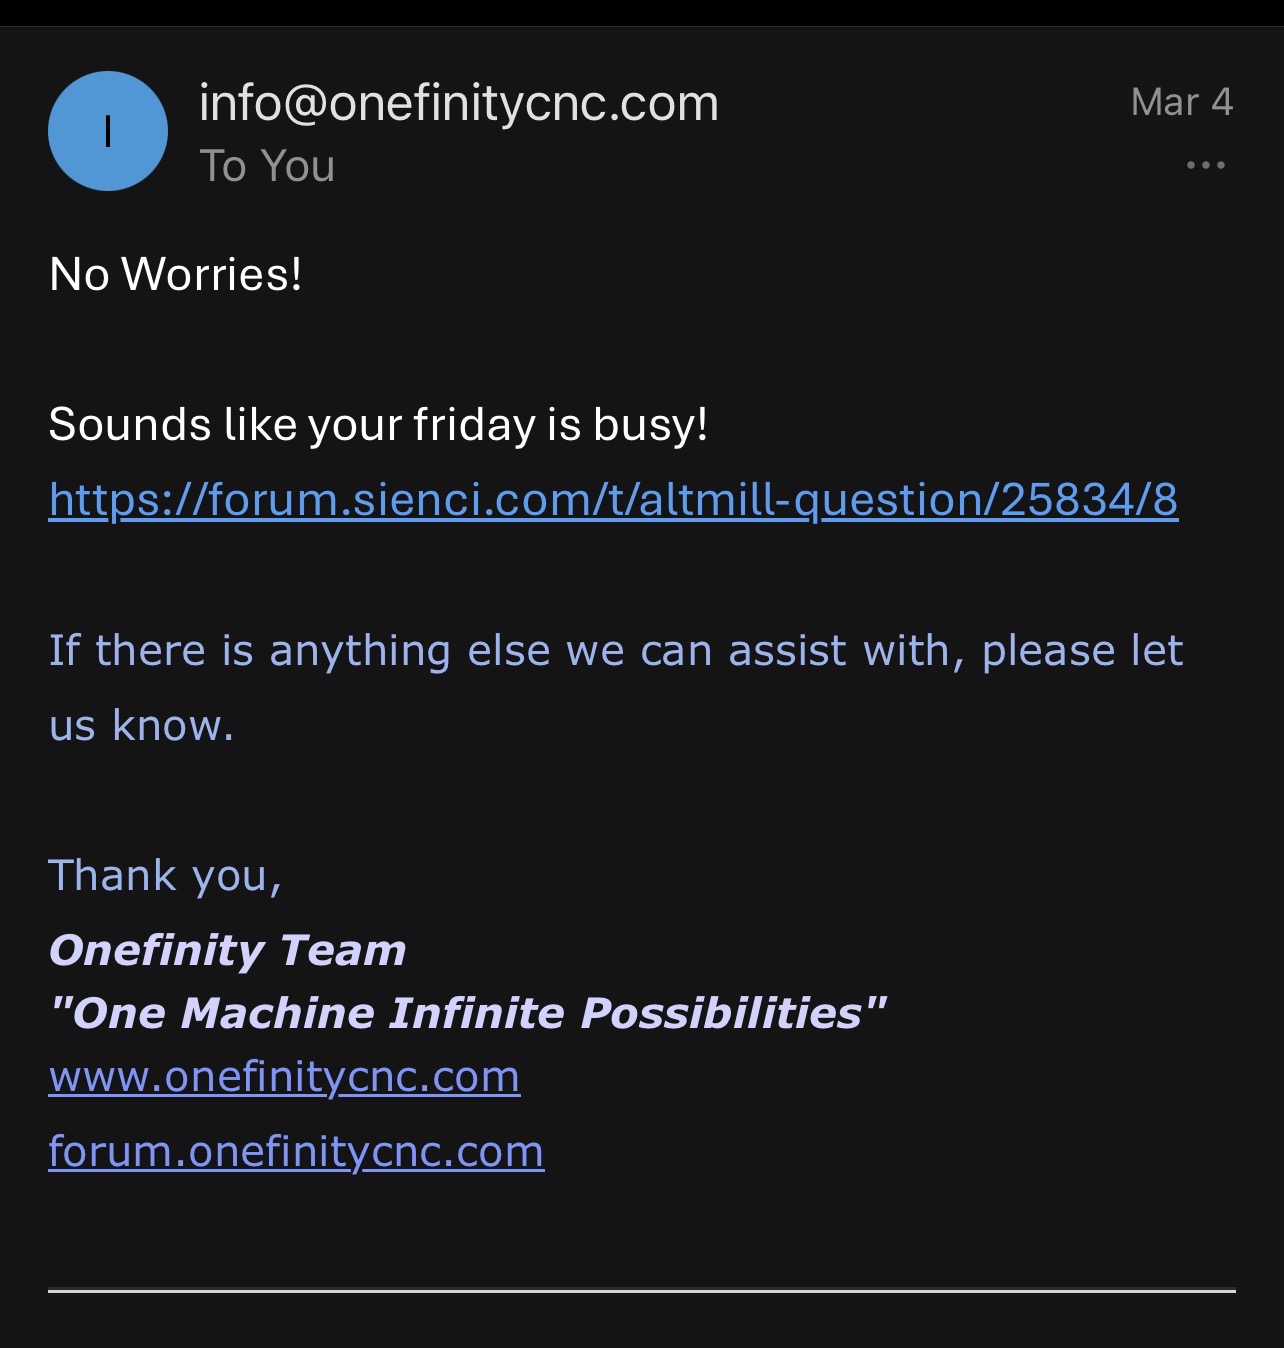The height and width of the screenshot is (1348, 1284).
Task: Click the word "Possibilities" in the tagline
Action: pyautogui.click(x=722, y=1013)
